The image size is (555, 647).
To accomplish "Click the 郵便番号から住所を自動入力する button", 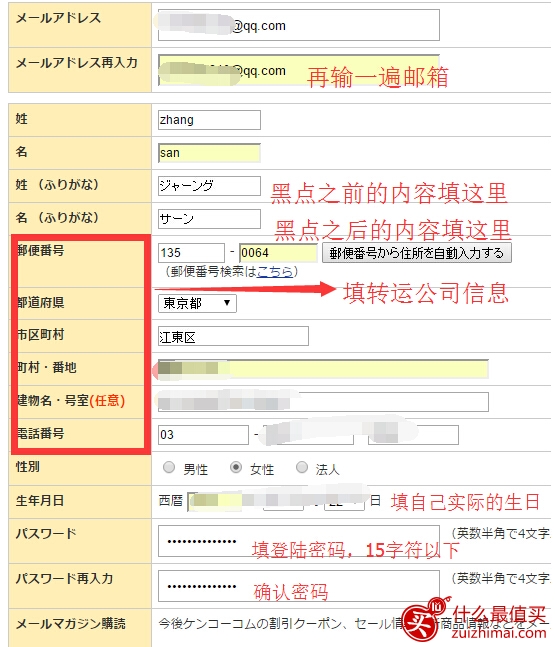I will pos(417,253).
